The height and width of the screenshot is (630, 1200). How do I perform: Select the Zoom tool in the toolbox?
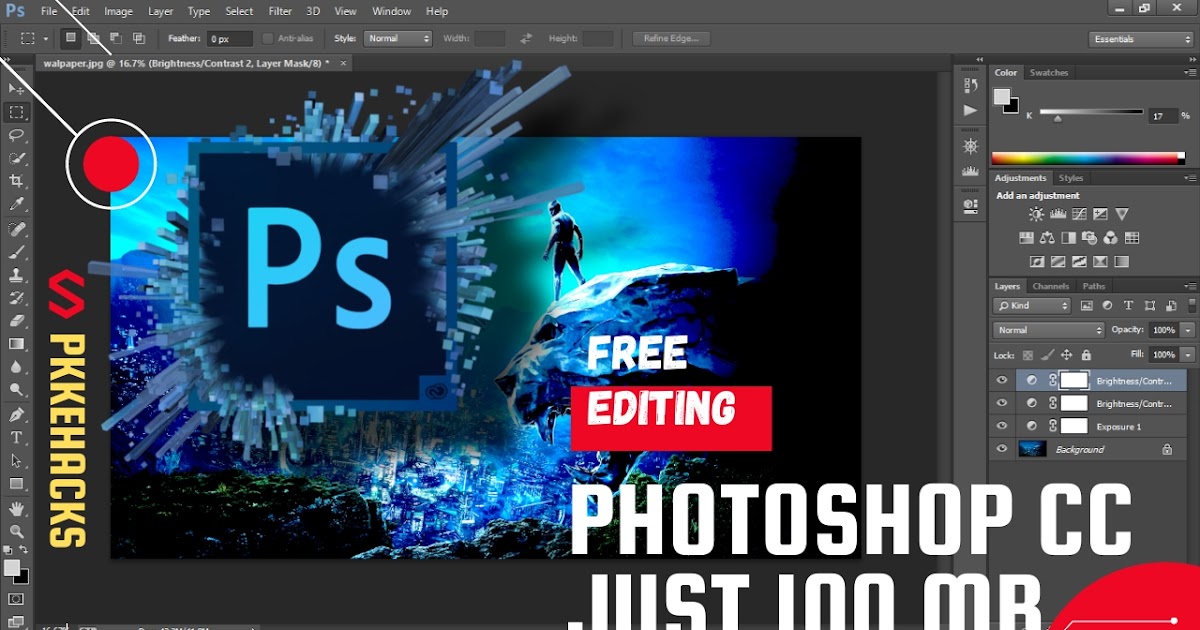[x=17, y=531]
